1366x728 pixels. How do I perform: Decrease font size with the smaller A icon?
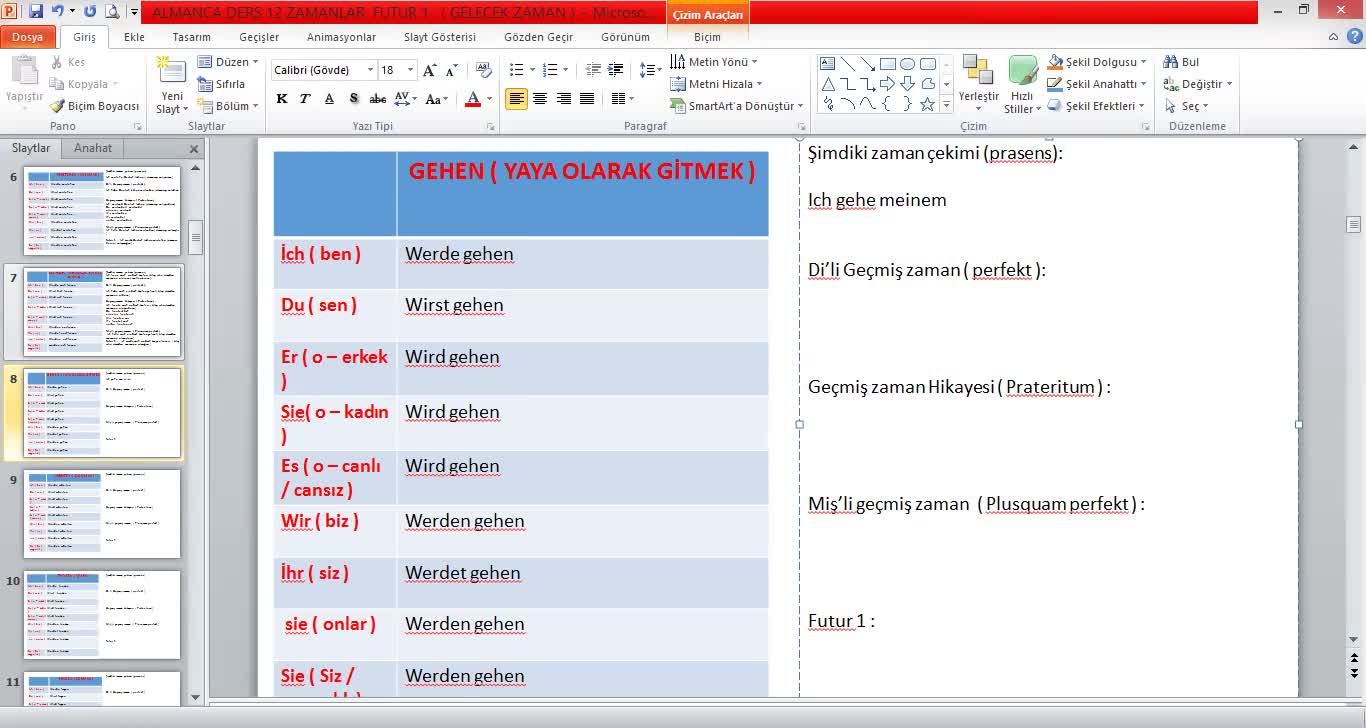[451, 70]
